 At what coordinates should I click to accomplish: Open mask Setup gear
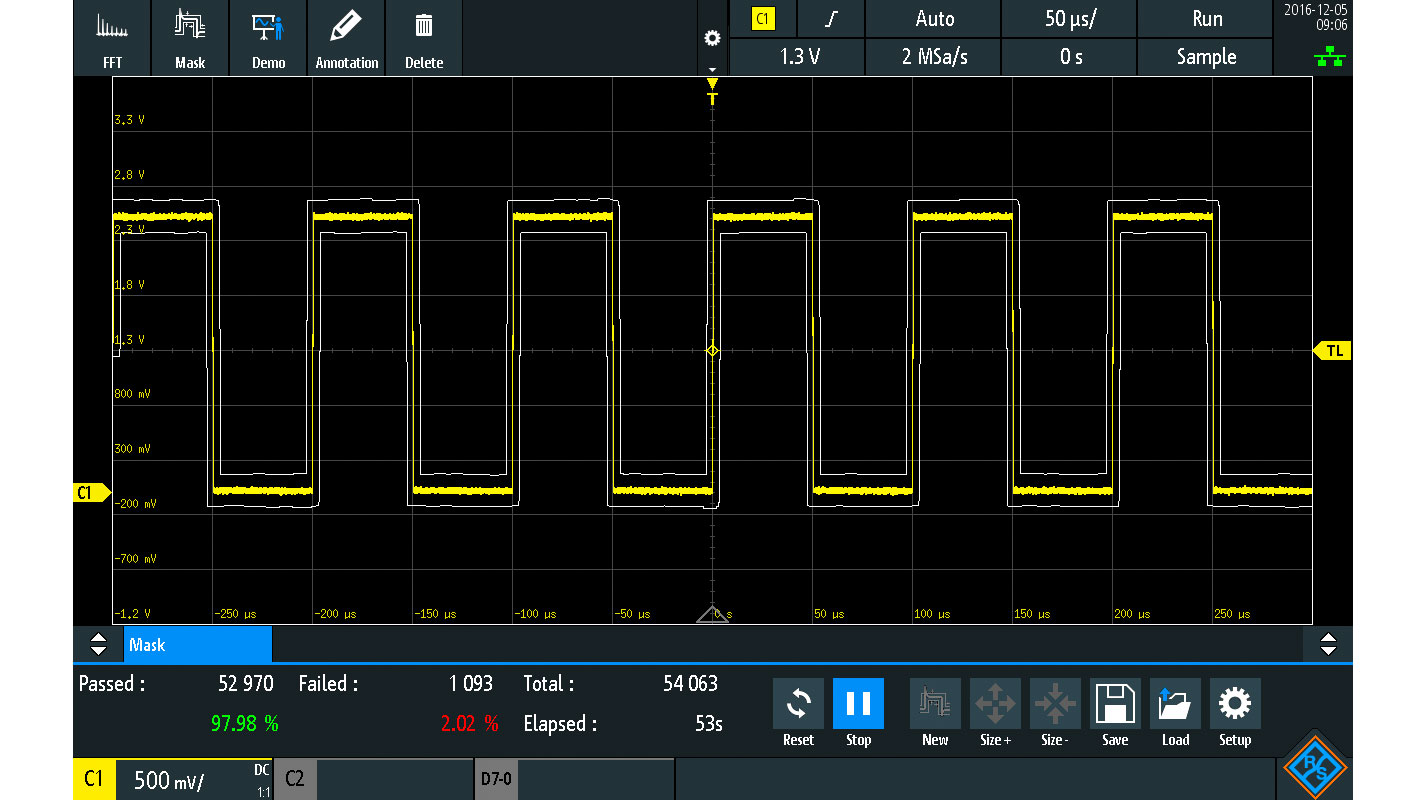click(1235, 714)
